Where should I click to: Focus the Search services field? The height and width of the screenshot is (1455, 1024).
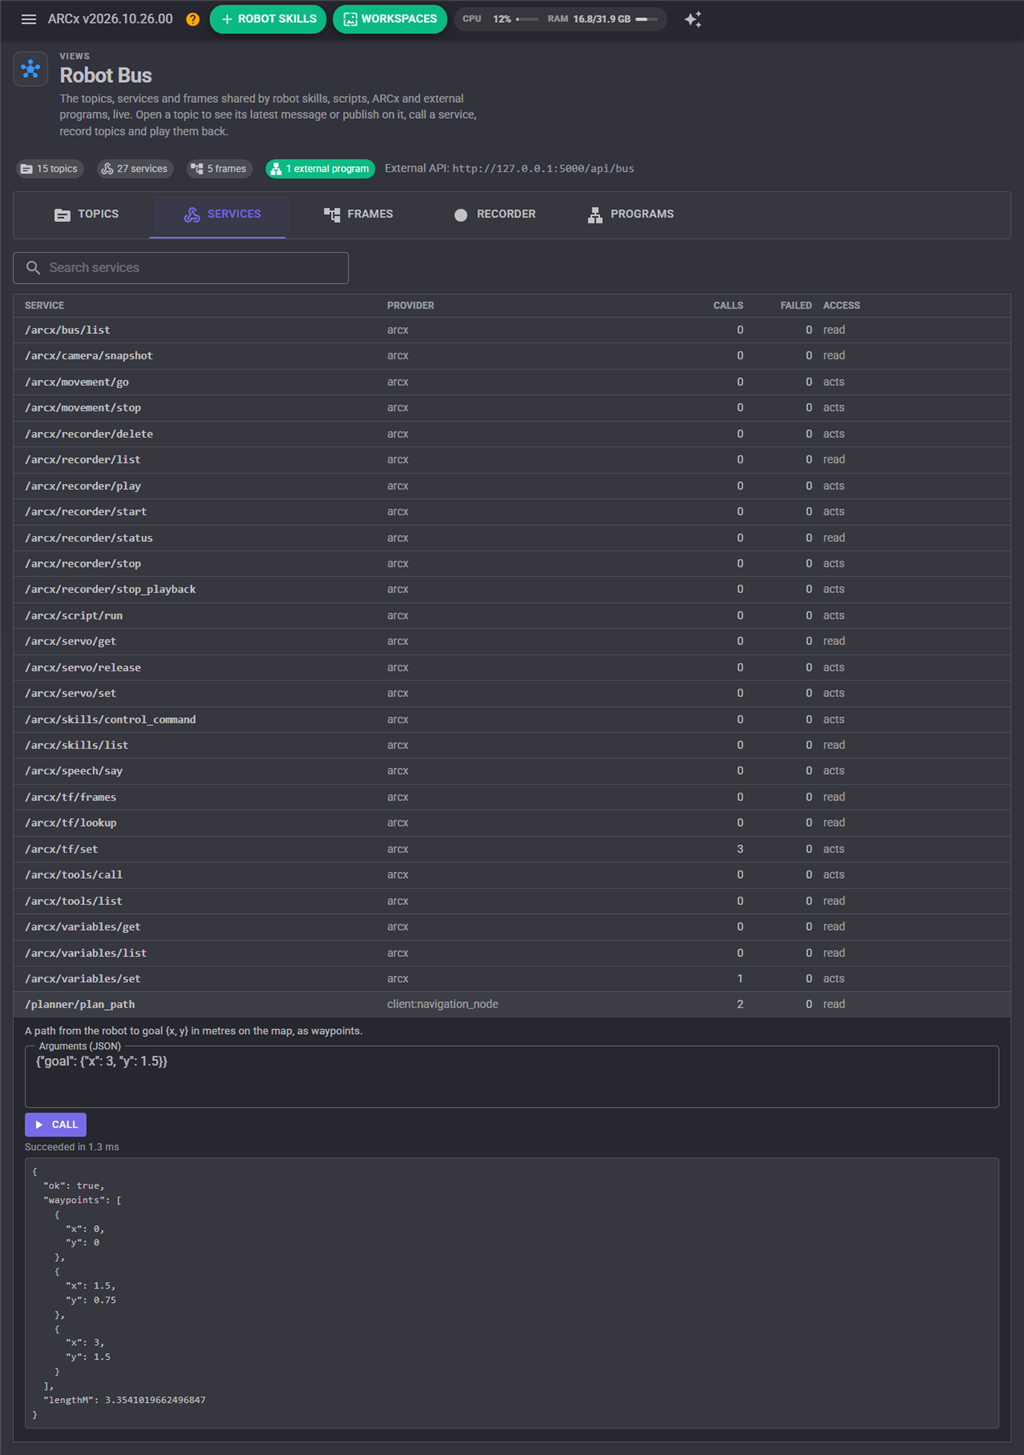click(181, 268)
